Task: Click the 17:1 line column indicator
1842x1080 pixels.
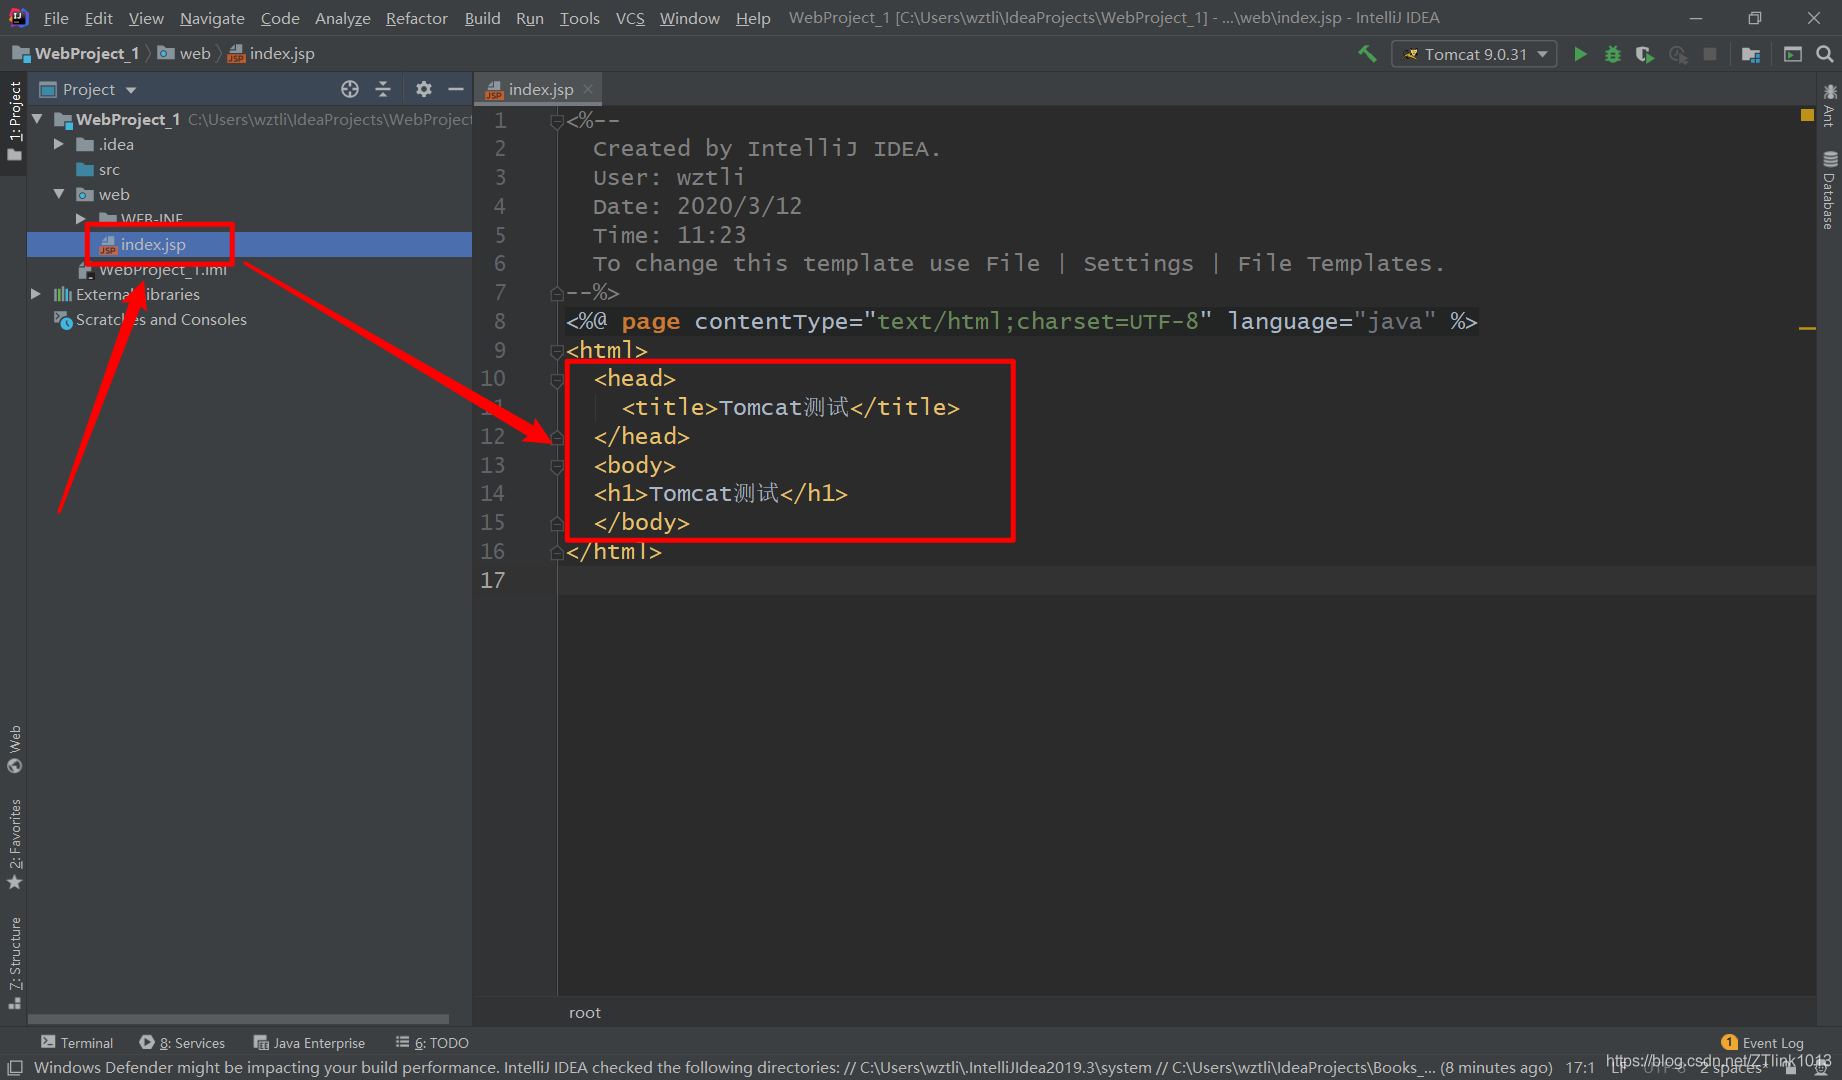Action: (x=1580, y=1067)
